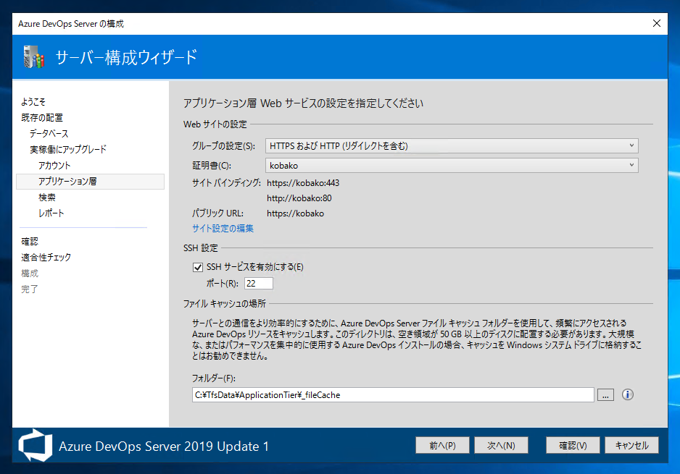The width and height of the screenshot is (680, 474).
Task: Click the public URL https://kobako text
Action: pos(295,213)
